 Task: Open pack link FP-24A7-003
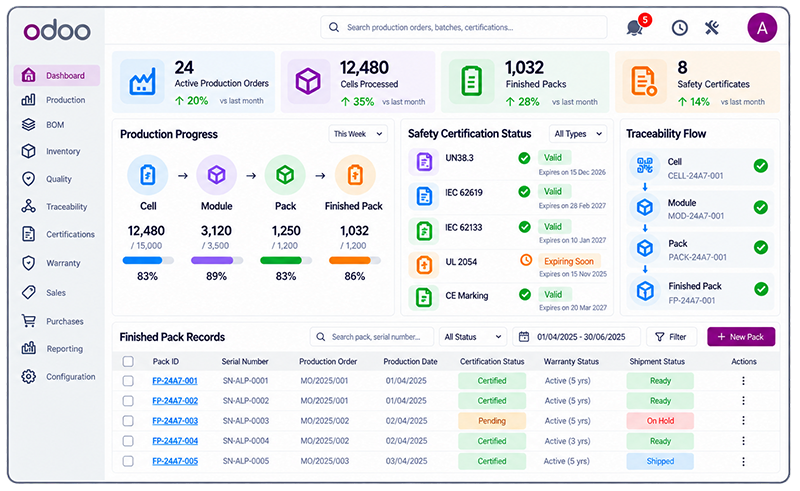click(175, 421)
